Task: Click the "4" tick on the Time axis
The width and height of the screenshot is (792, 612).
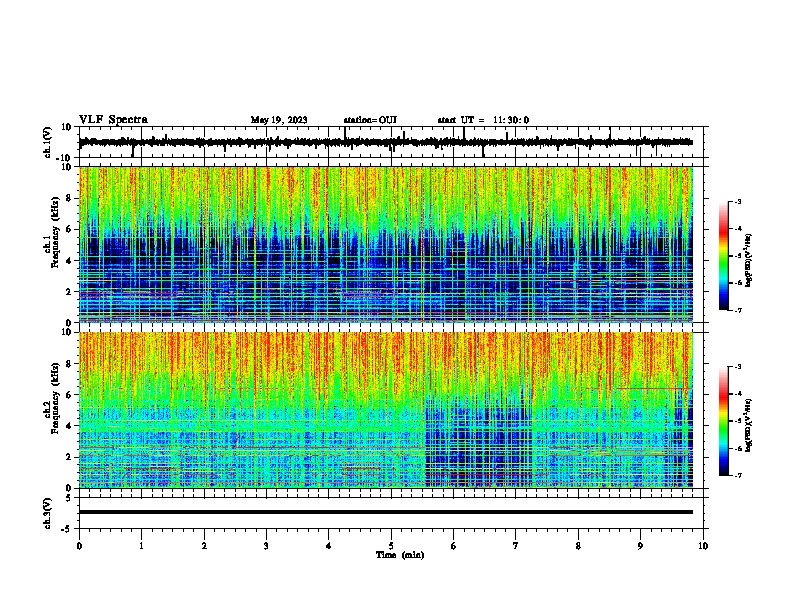Action: 329,546
